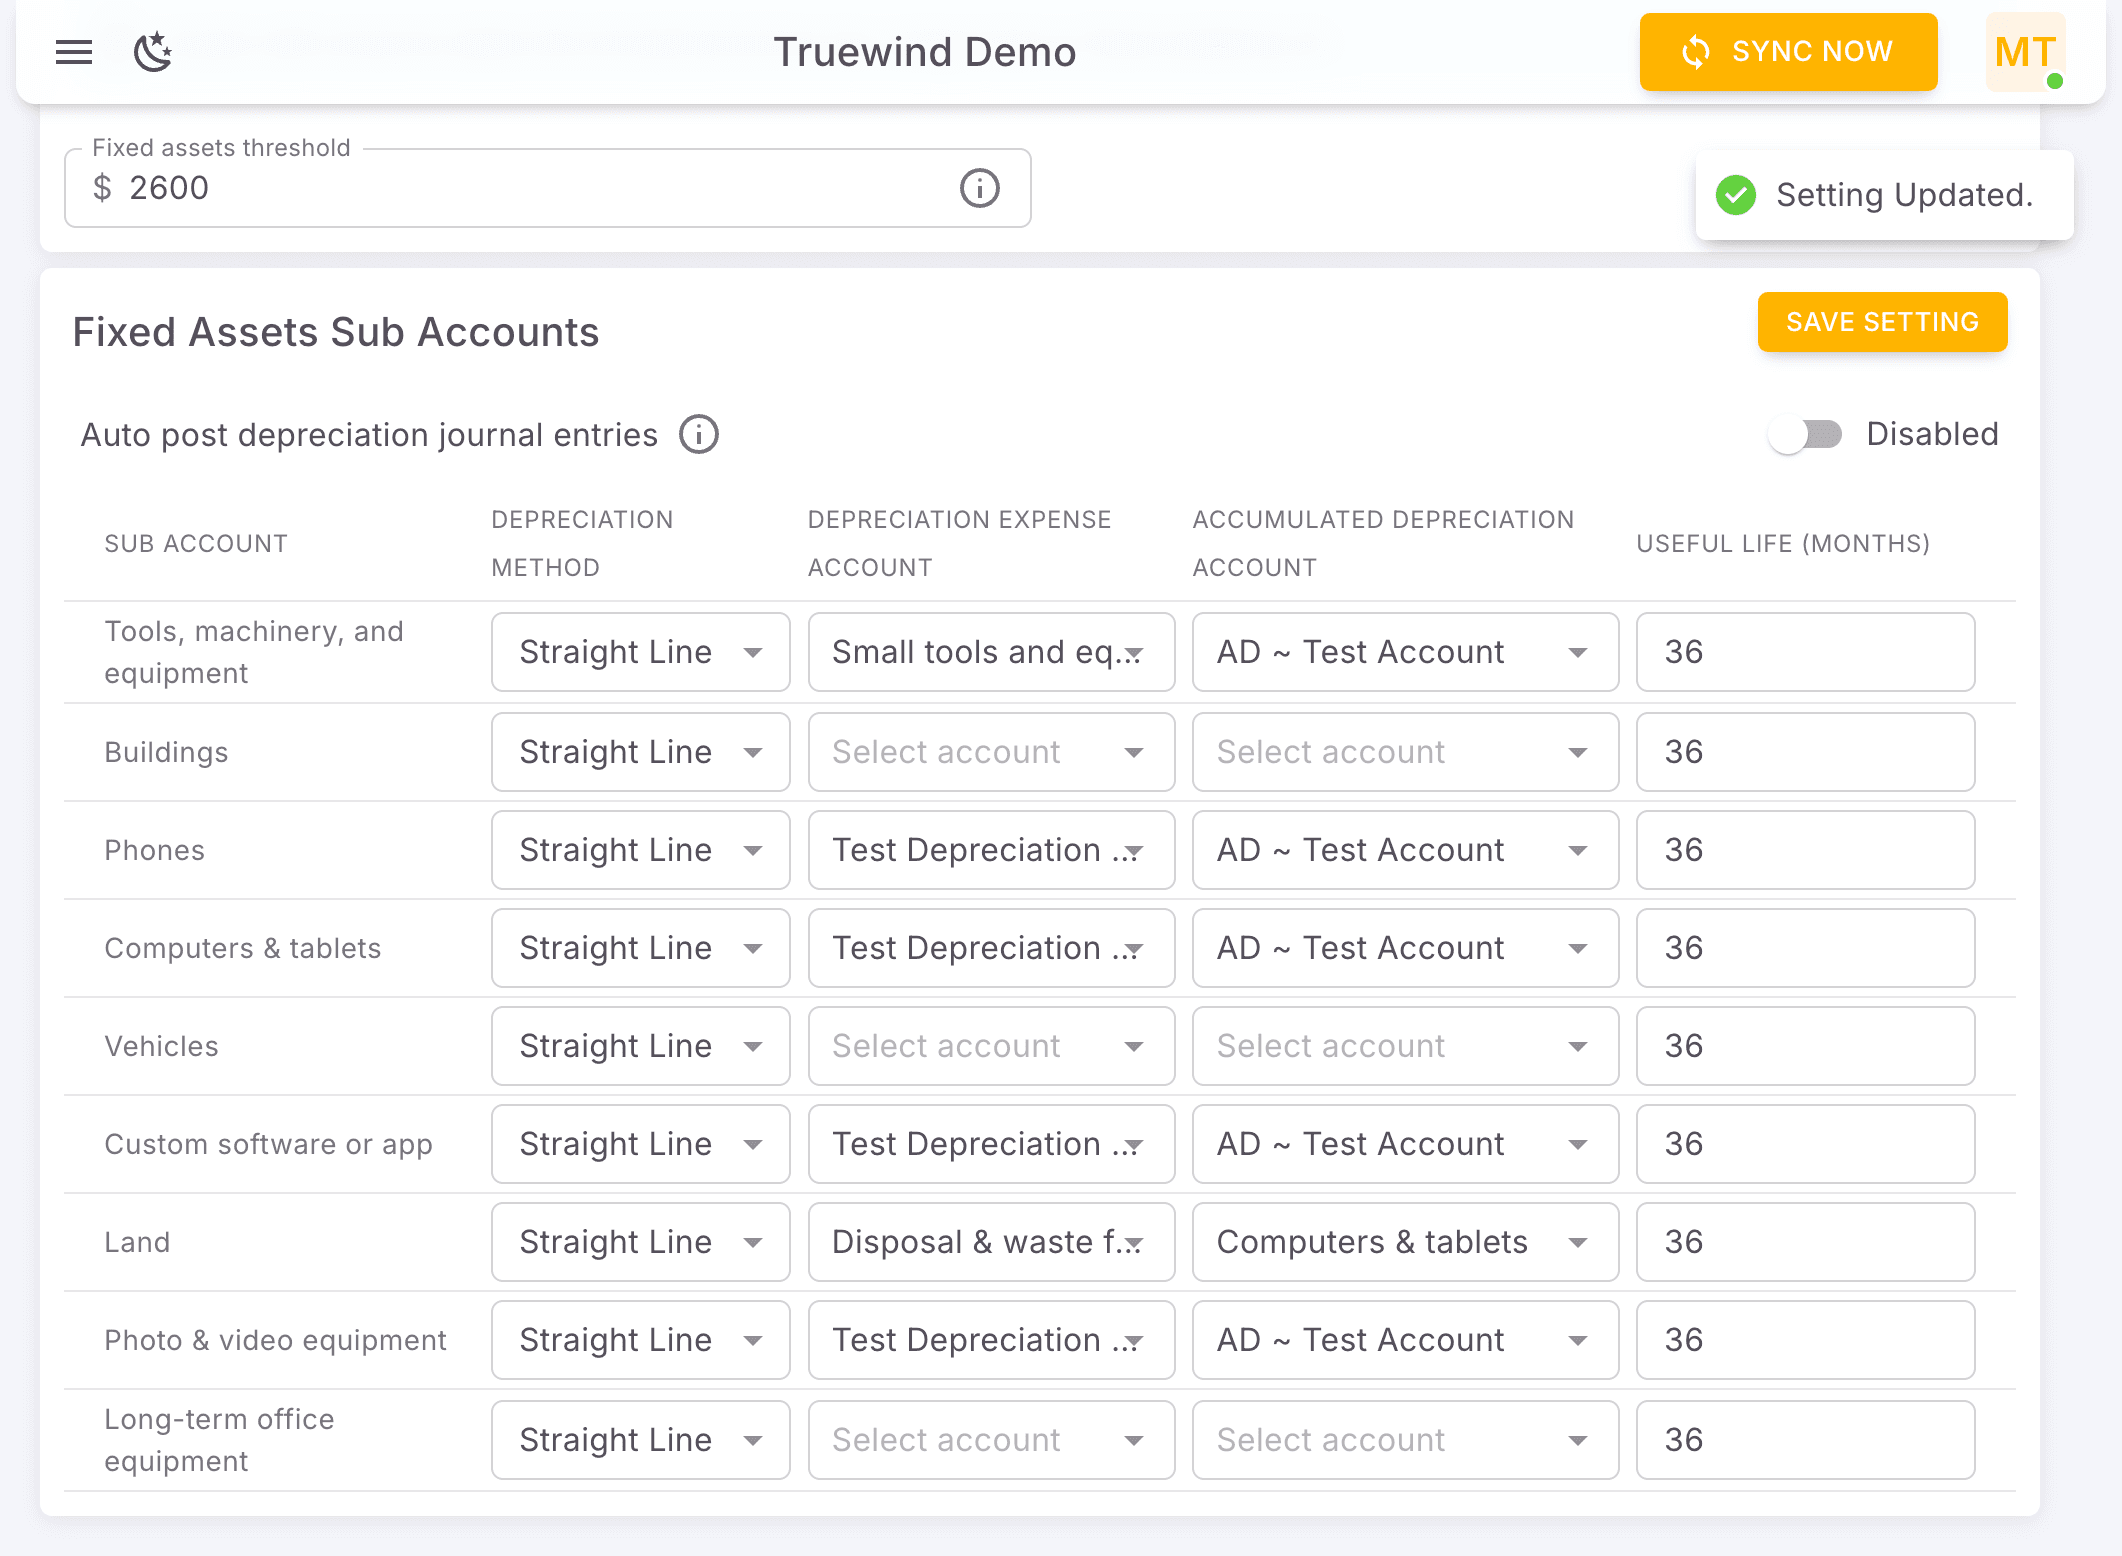Screen dimensions: 2122x1556
Task: View the fixed assets threshold info tooltip
Action: pyautogui.click(x=978, y=188)
